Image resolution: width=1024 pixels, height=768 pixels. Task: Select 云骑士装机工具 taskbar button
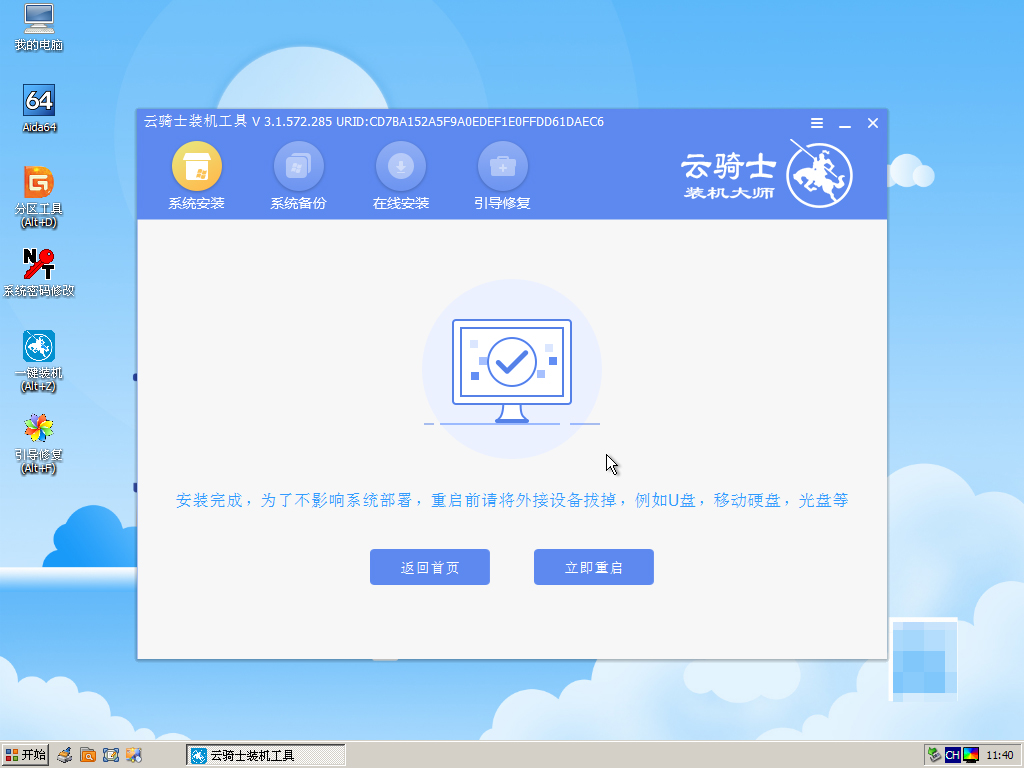[x=266, y=756]
